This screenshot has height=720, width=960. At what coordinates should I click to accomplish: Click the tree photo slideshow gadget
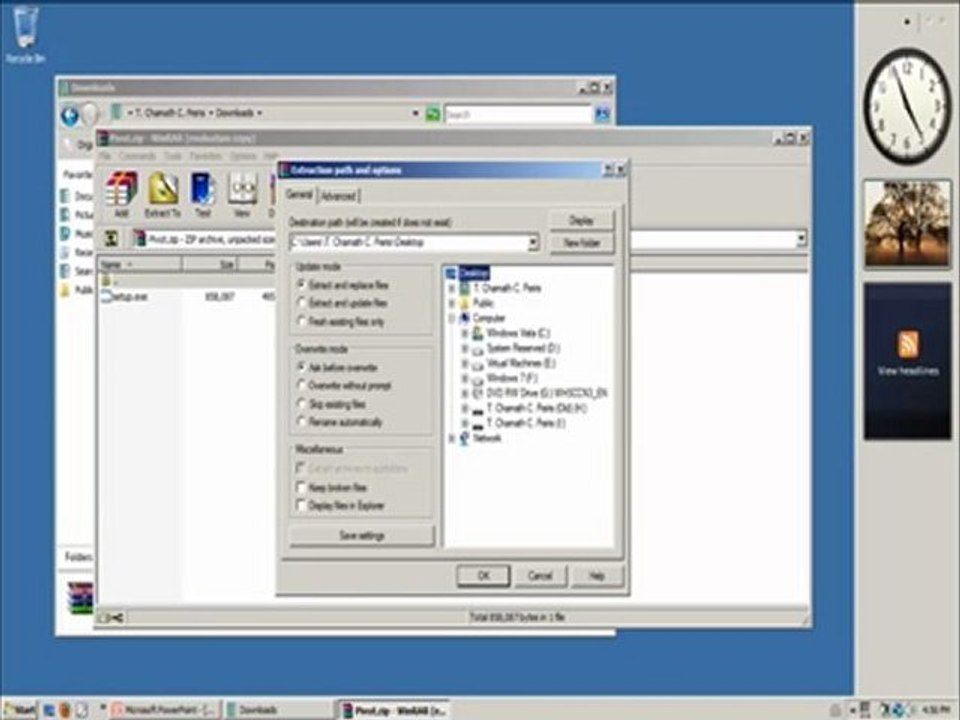(x=907, y=224)
